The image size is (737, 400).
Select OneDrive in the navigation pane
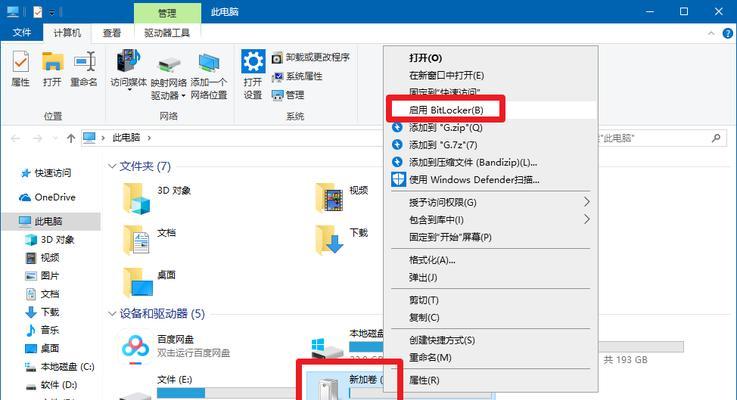tap(47, 197)
